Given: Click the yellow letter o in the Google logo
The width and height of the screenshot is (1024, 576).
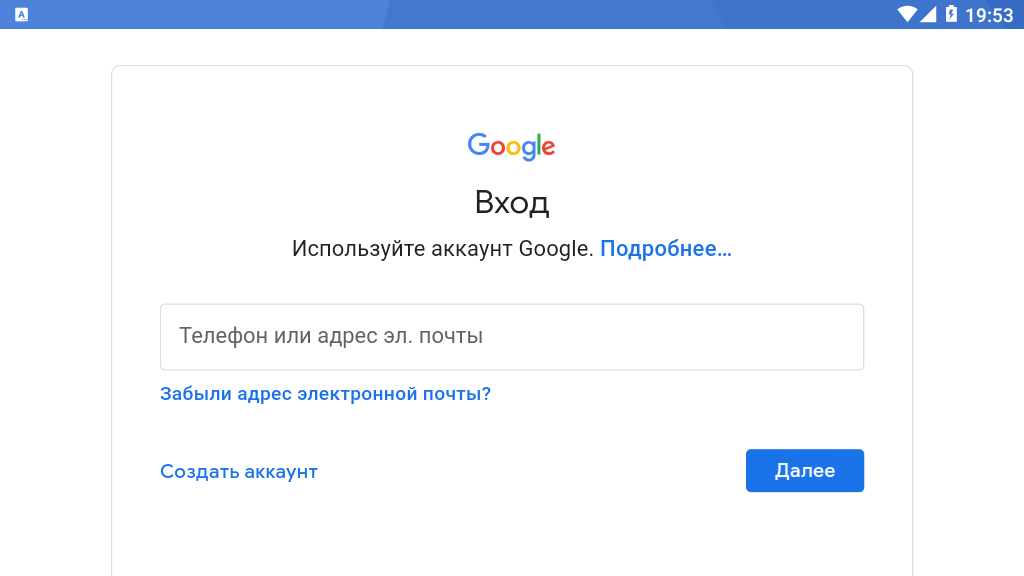Looking at the screenshot, I should click(x=515, y=148).
